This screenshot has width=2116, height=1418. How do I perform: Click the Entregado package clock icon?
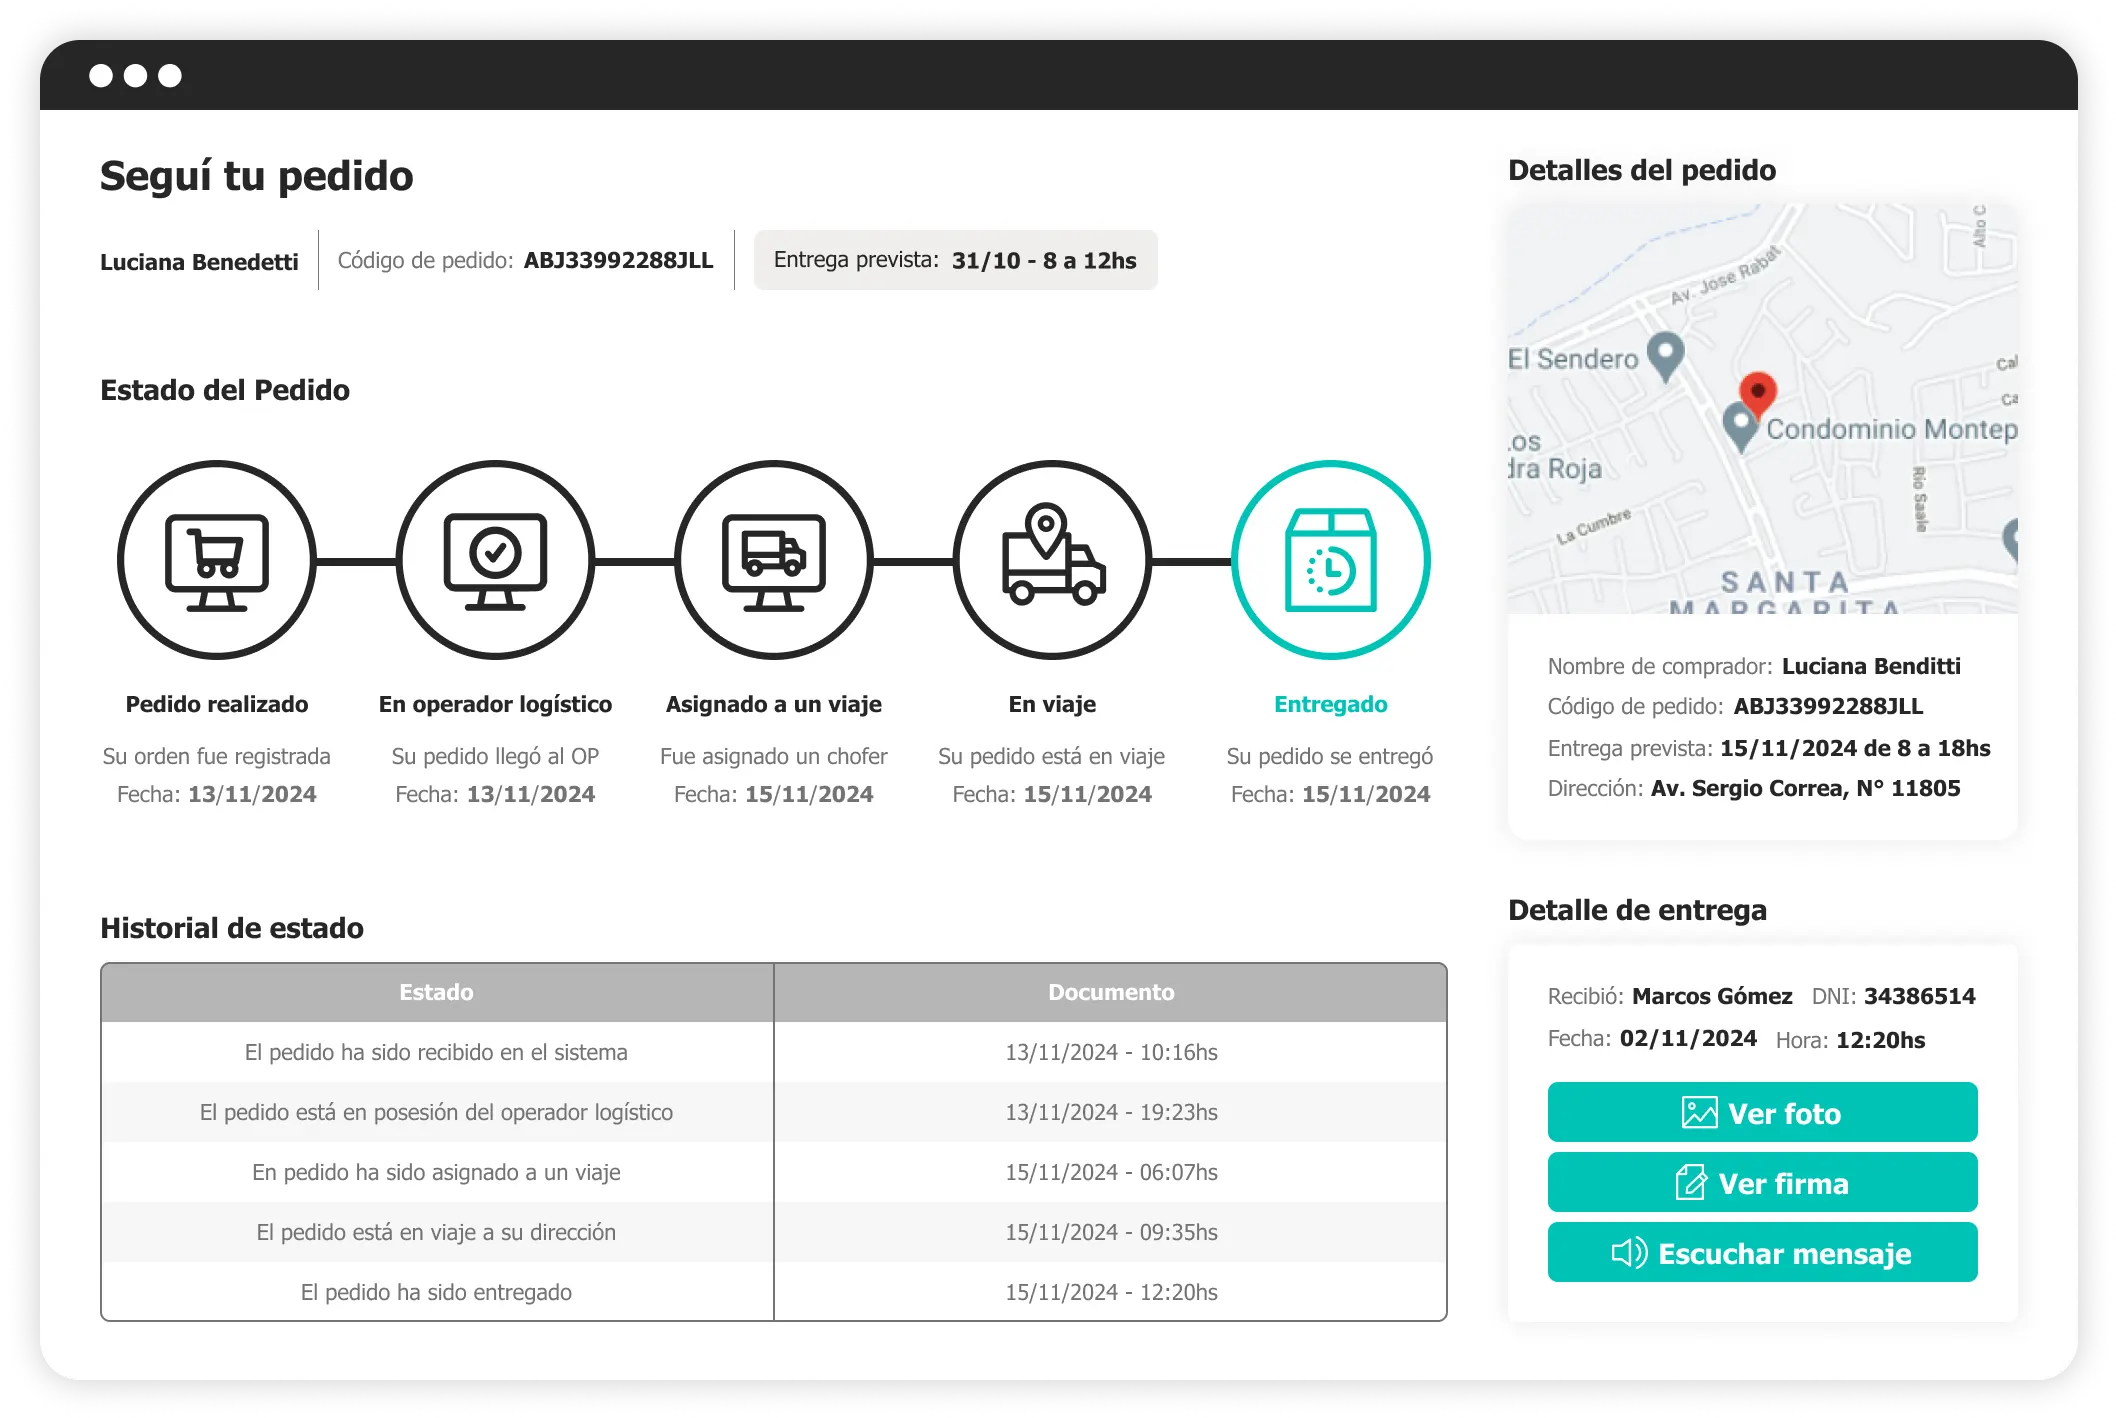coord(1331,560)
